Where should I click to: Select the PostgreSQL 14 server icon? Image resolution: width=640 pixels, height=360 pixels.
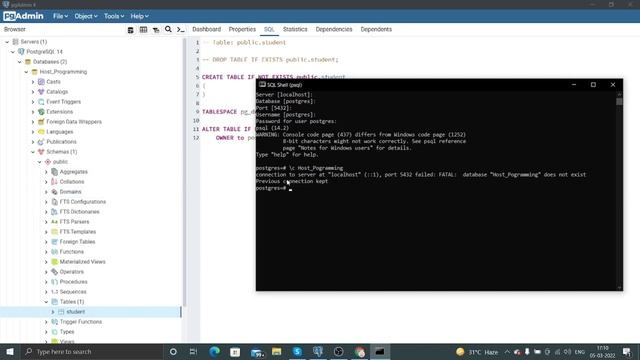pyautogui.click(x=21, y=52)
